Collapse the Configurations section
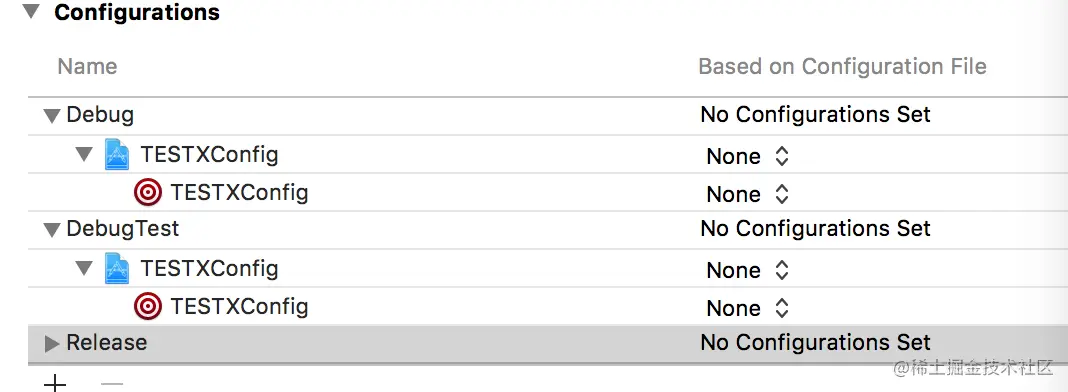This screenshot has width=1068, height=392. (31, 12)
